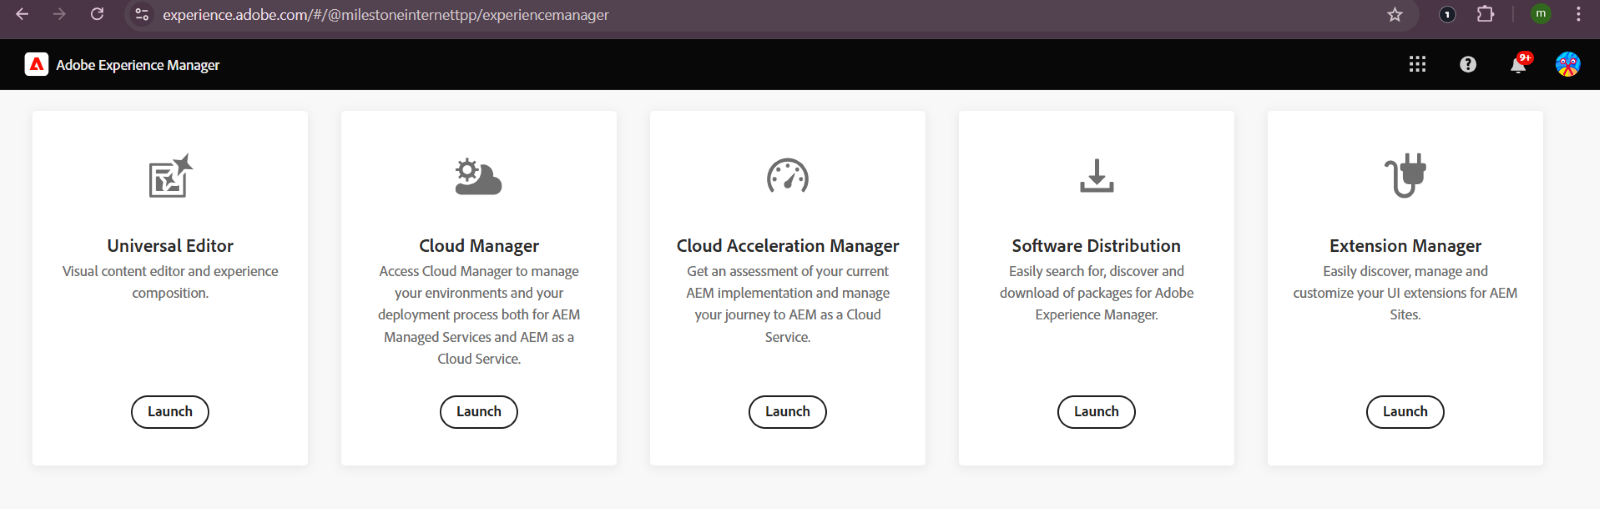Reload the page
This screenshot has height=509, width=1600.
[97, 14]
